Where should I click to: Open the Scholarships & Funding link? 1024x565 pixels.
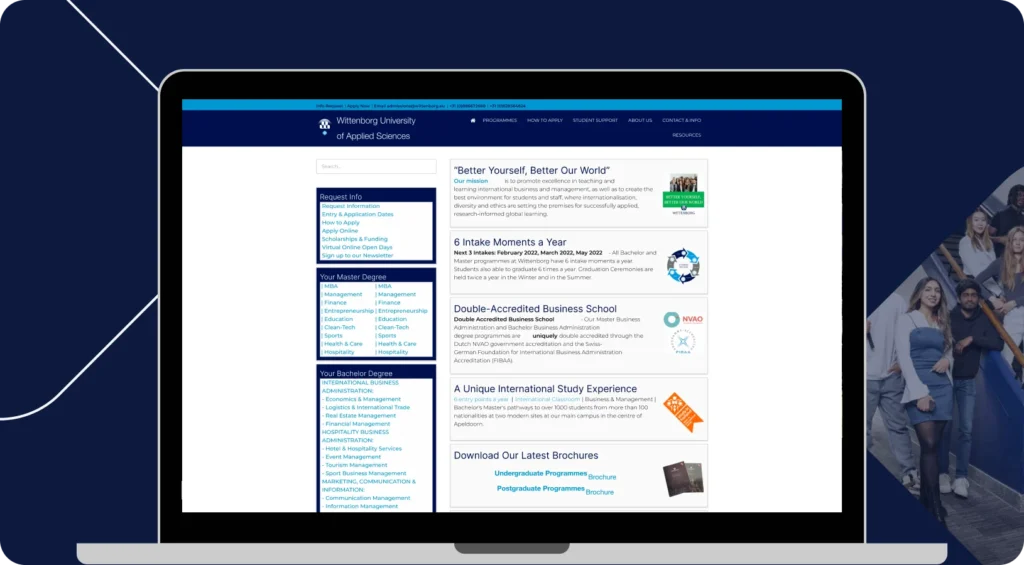(x=355, y=239)
